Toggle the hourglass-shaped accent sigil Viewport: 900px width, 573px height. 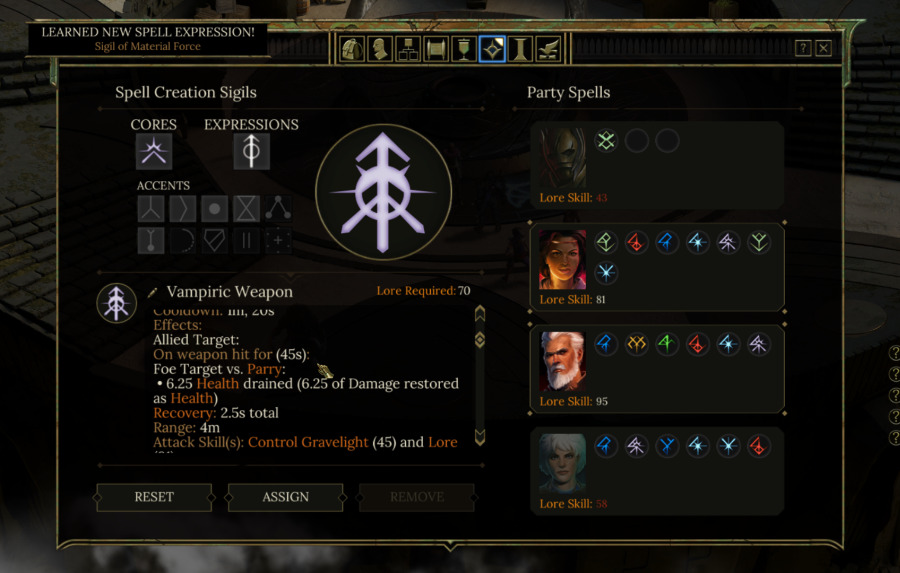pos(246,208)
